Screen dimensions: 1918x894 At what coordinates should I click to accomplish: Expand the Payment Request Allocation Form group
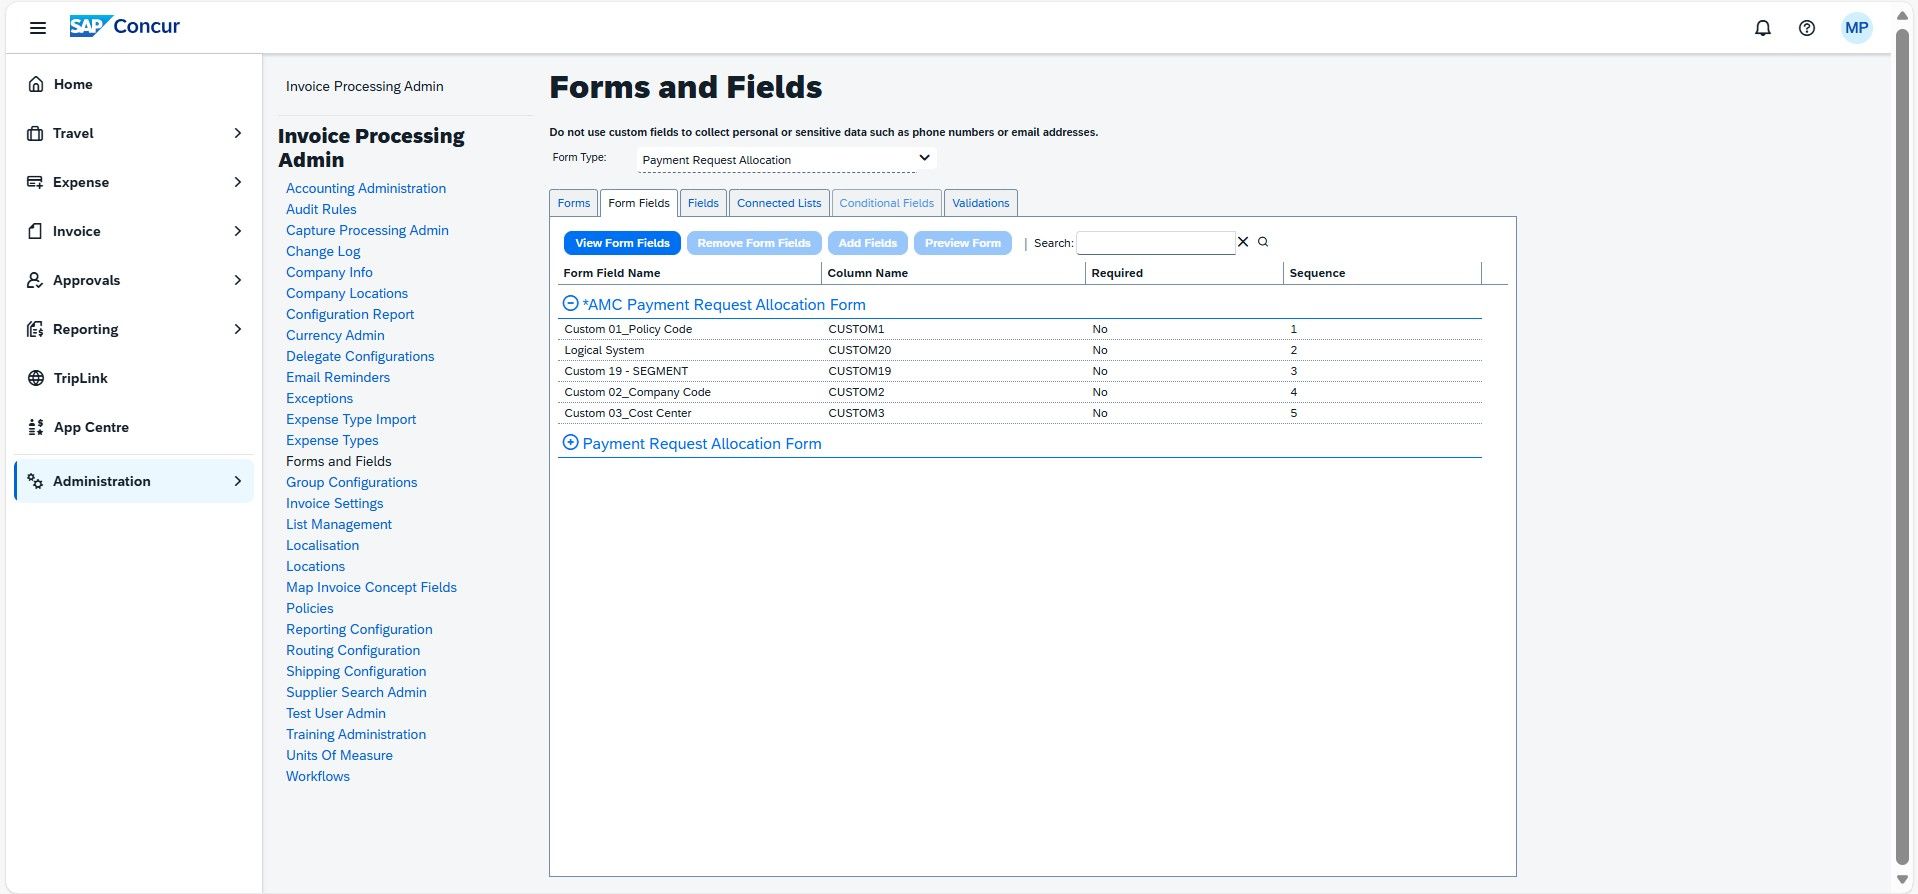pos(570,442)
